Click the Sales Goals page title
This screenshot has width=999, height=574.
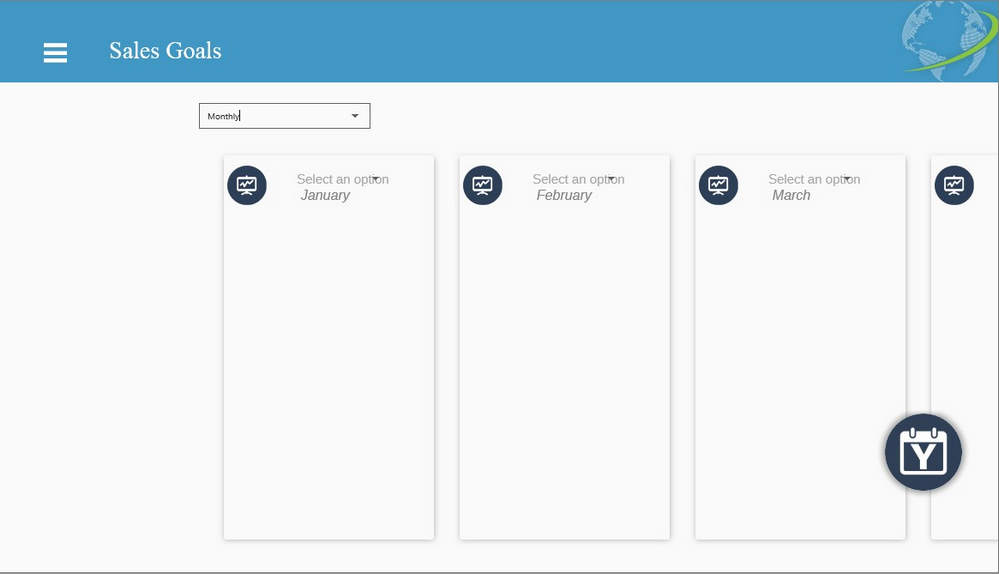165,50
